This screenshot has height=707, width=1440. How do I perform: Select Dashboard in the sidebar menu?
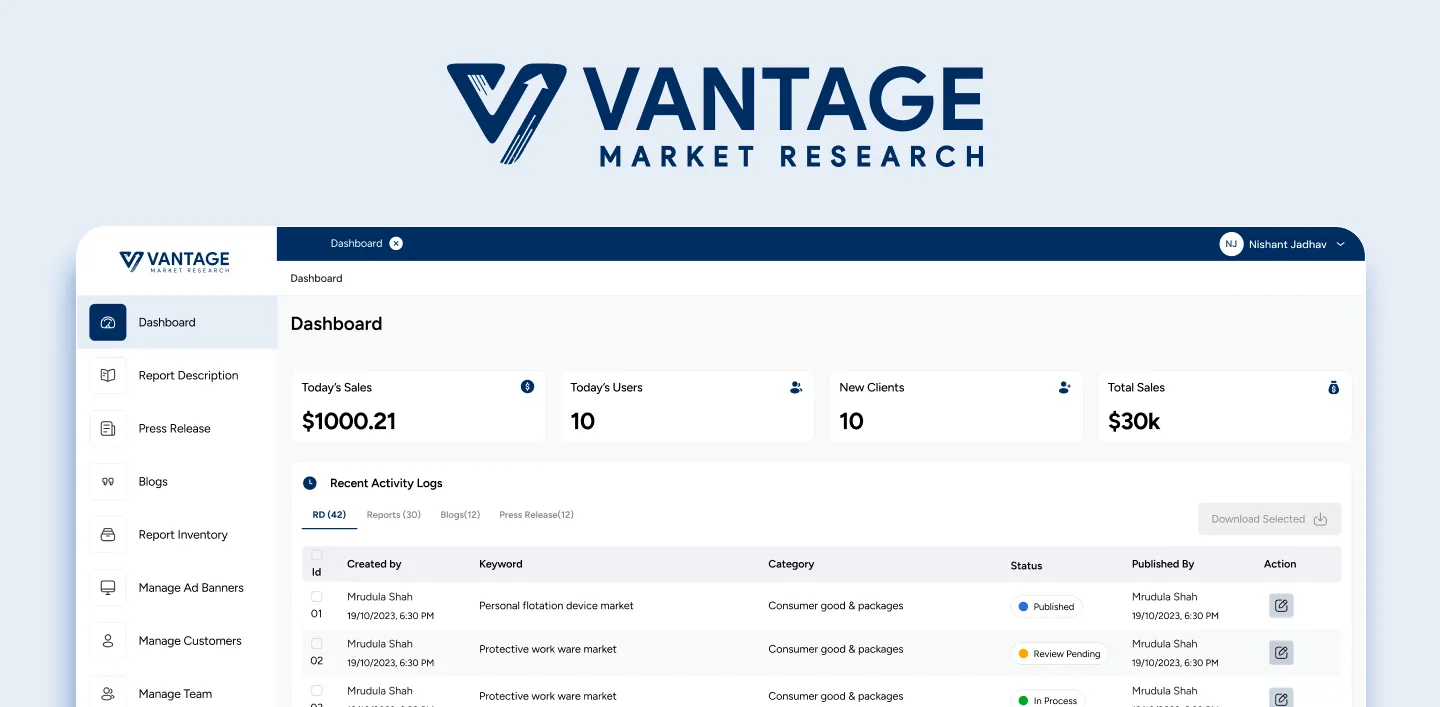pyautogui.click(x=177, y=322)
